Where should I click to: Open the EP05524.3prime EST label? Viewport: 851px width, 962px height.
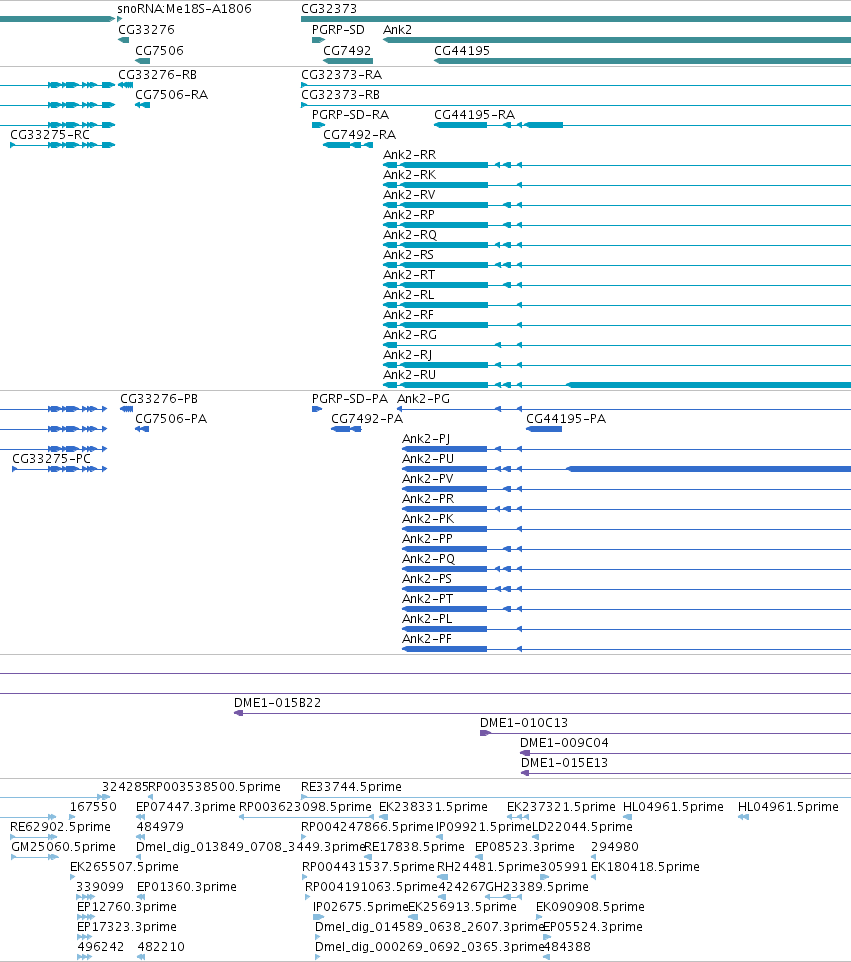pyautogui.click(x=593, y=927)
